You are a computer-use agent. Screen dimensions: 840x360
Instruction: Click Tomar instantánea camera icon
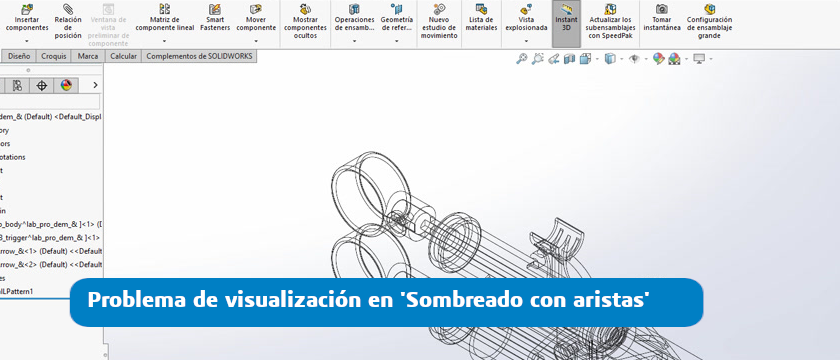tap(662, 9)
